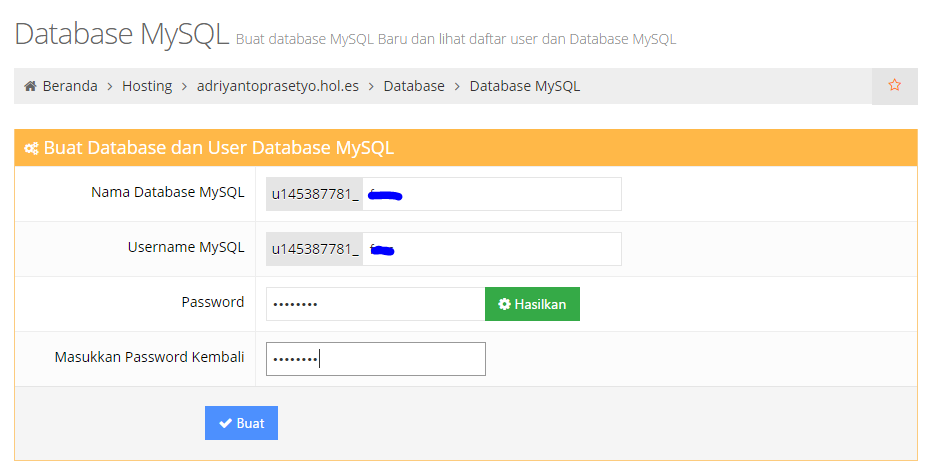Click the u145387781_ prefix of the username
This screenshot has width=937, height=471.
click(x=314, y=249)
